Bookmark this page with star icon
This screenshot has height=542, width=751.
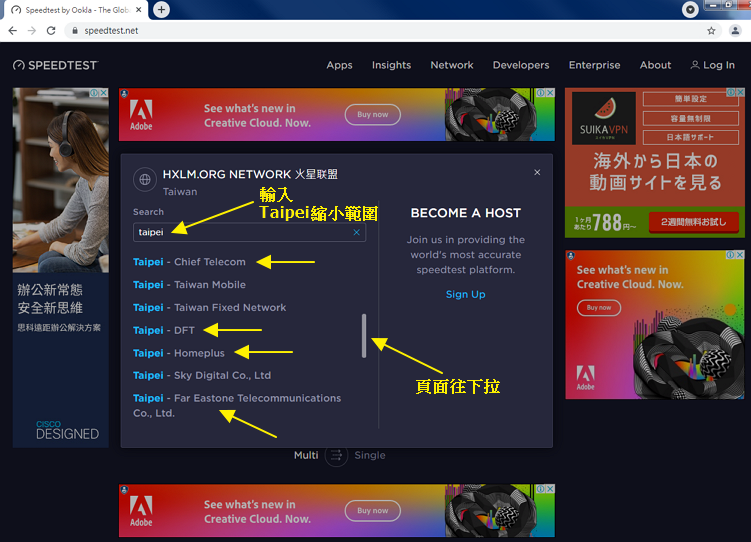tap(711, 31)
